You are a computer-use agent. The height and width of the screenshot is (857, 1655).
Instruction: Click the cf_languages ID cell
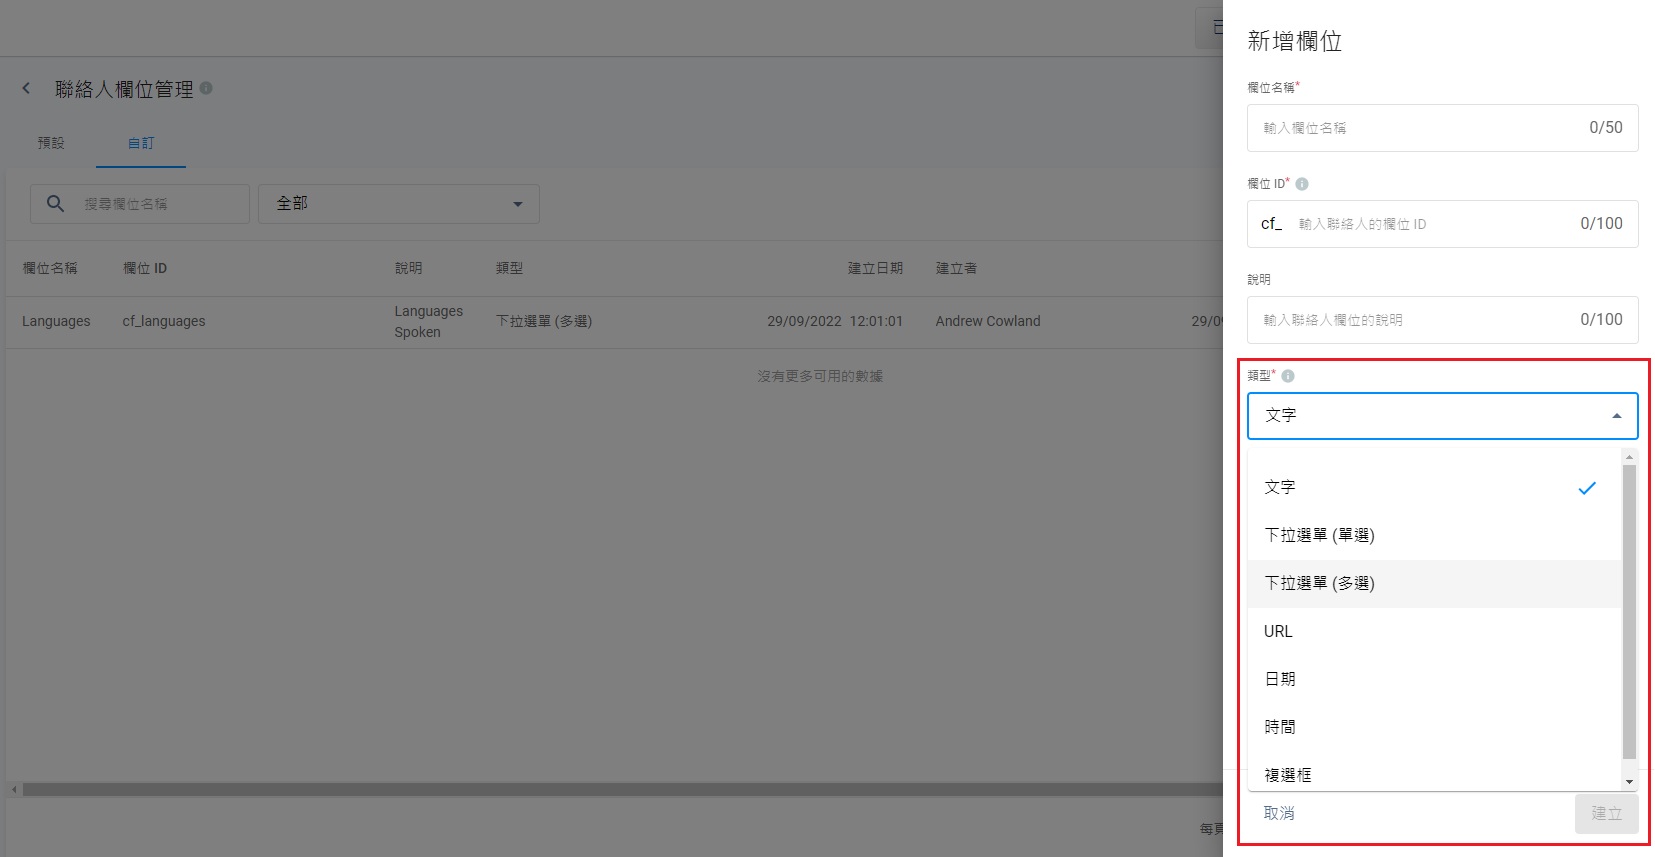pyautogui.click(x=164, y=321)
